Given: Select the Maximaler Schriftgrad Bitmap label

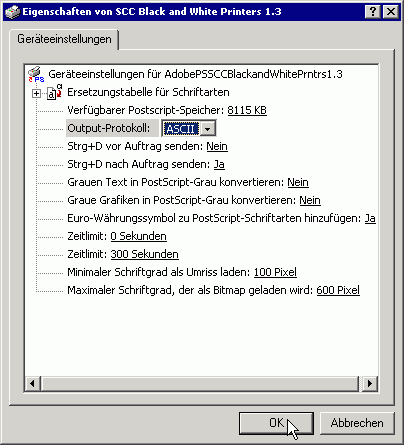Looking at the screenshot, I should pyautogui.click(x=190, y=290).
